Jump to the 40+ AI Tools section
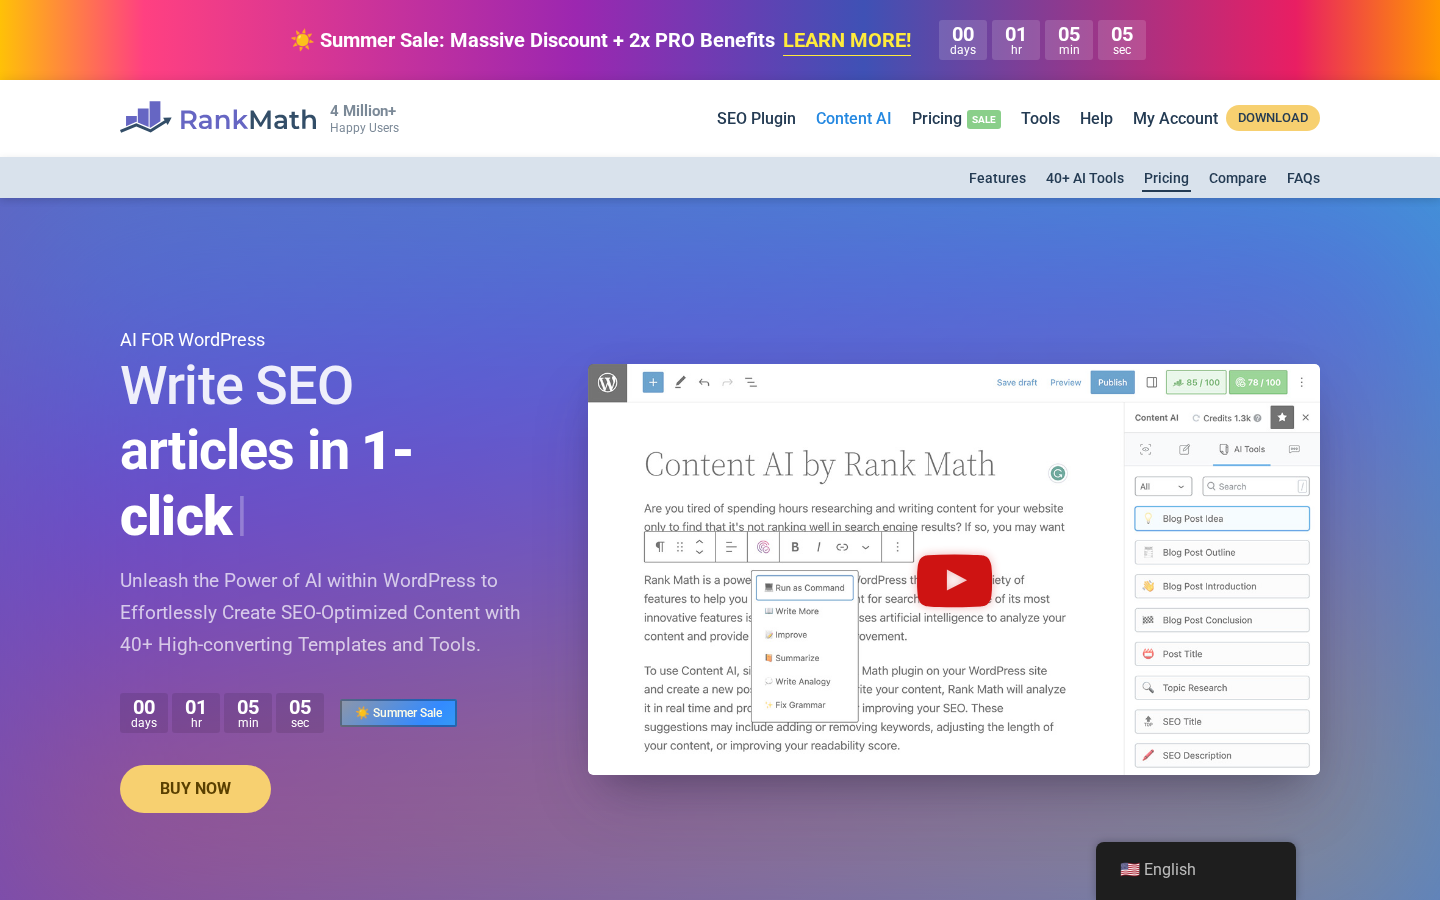The width and height of the screenshot is (1440, 900). (1085, 178)
